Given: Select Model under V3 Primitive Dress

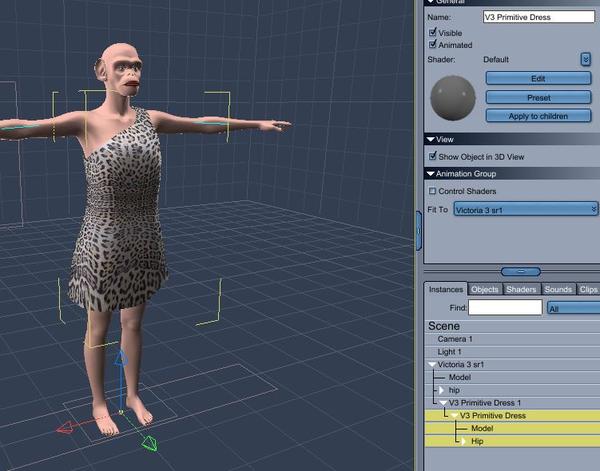Looking at the screenshot, I should coord(482,428).
